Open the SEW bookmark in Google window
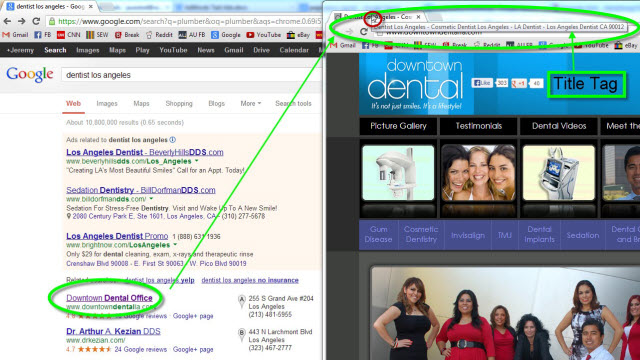Viewport: 640px width, 360px height. 97,35
